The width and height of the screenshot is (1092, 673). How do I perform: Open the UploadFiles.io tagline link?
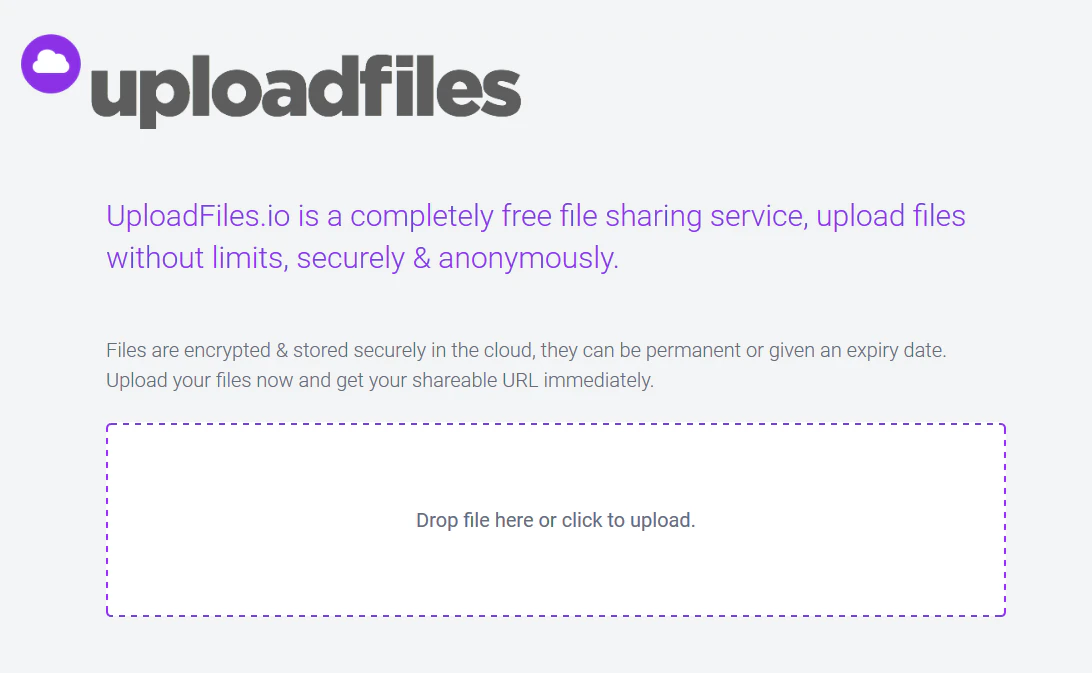536,236
